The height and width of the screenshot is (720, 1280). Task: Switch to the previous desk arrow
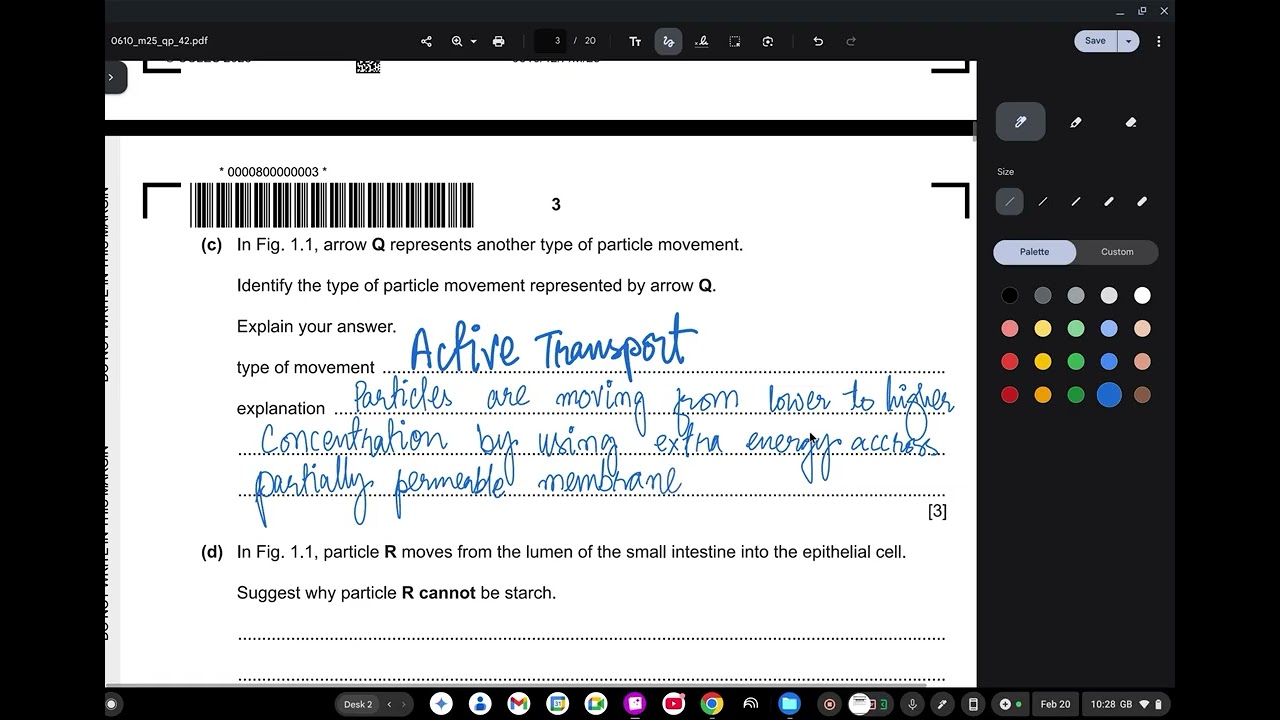tap(389, 704)
